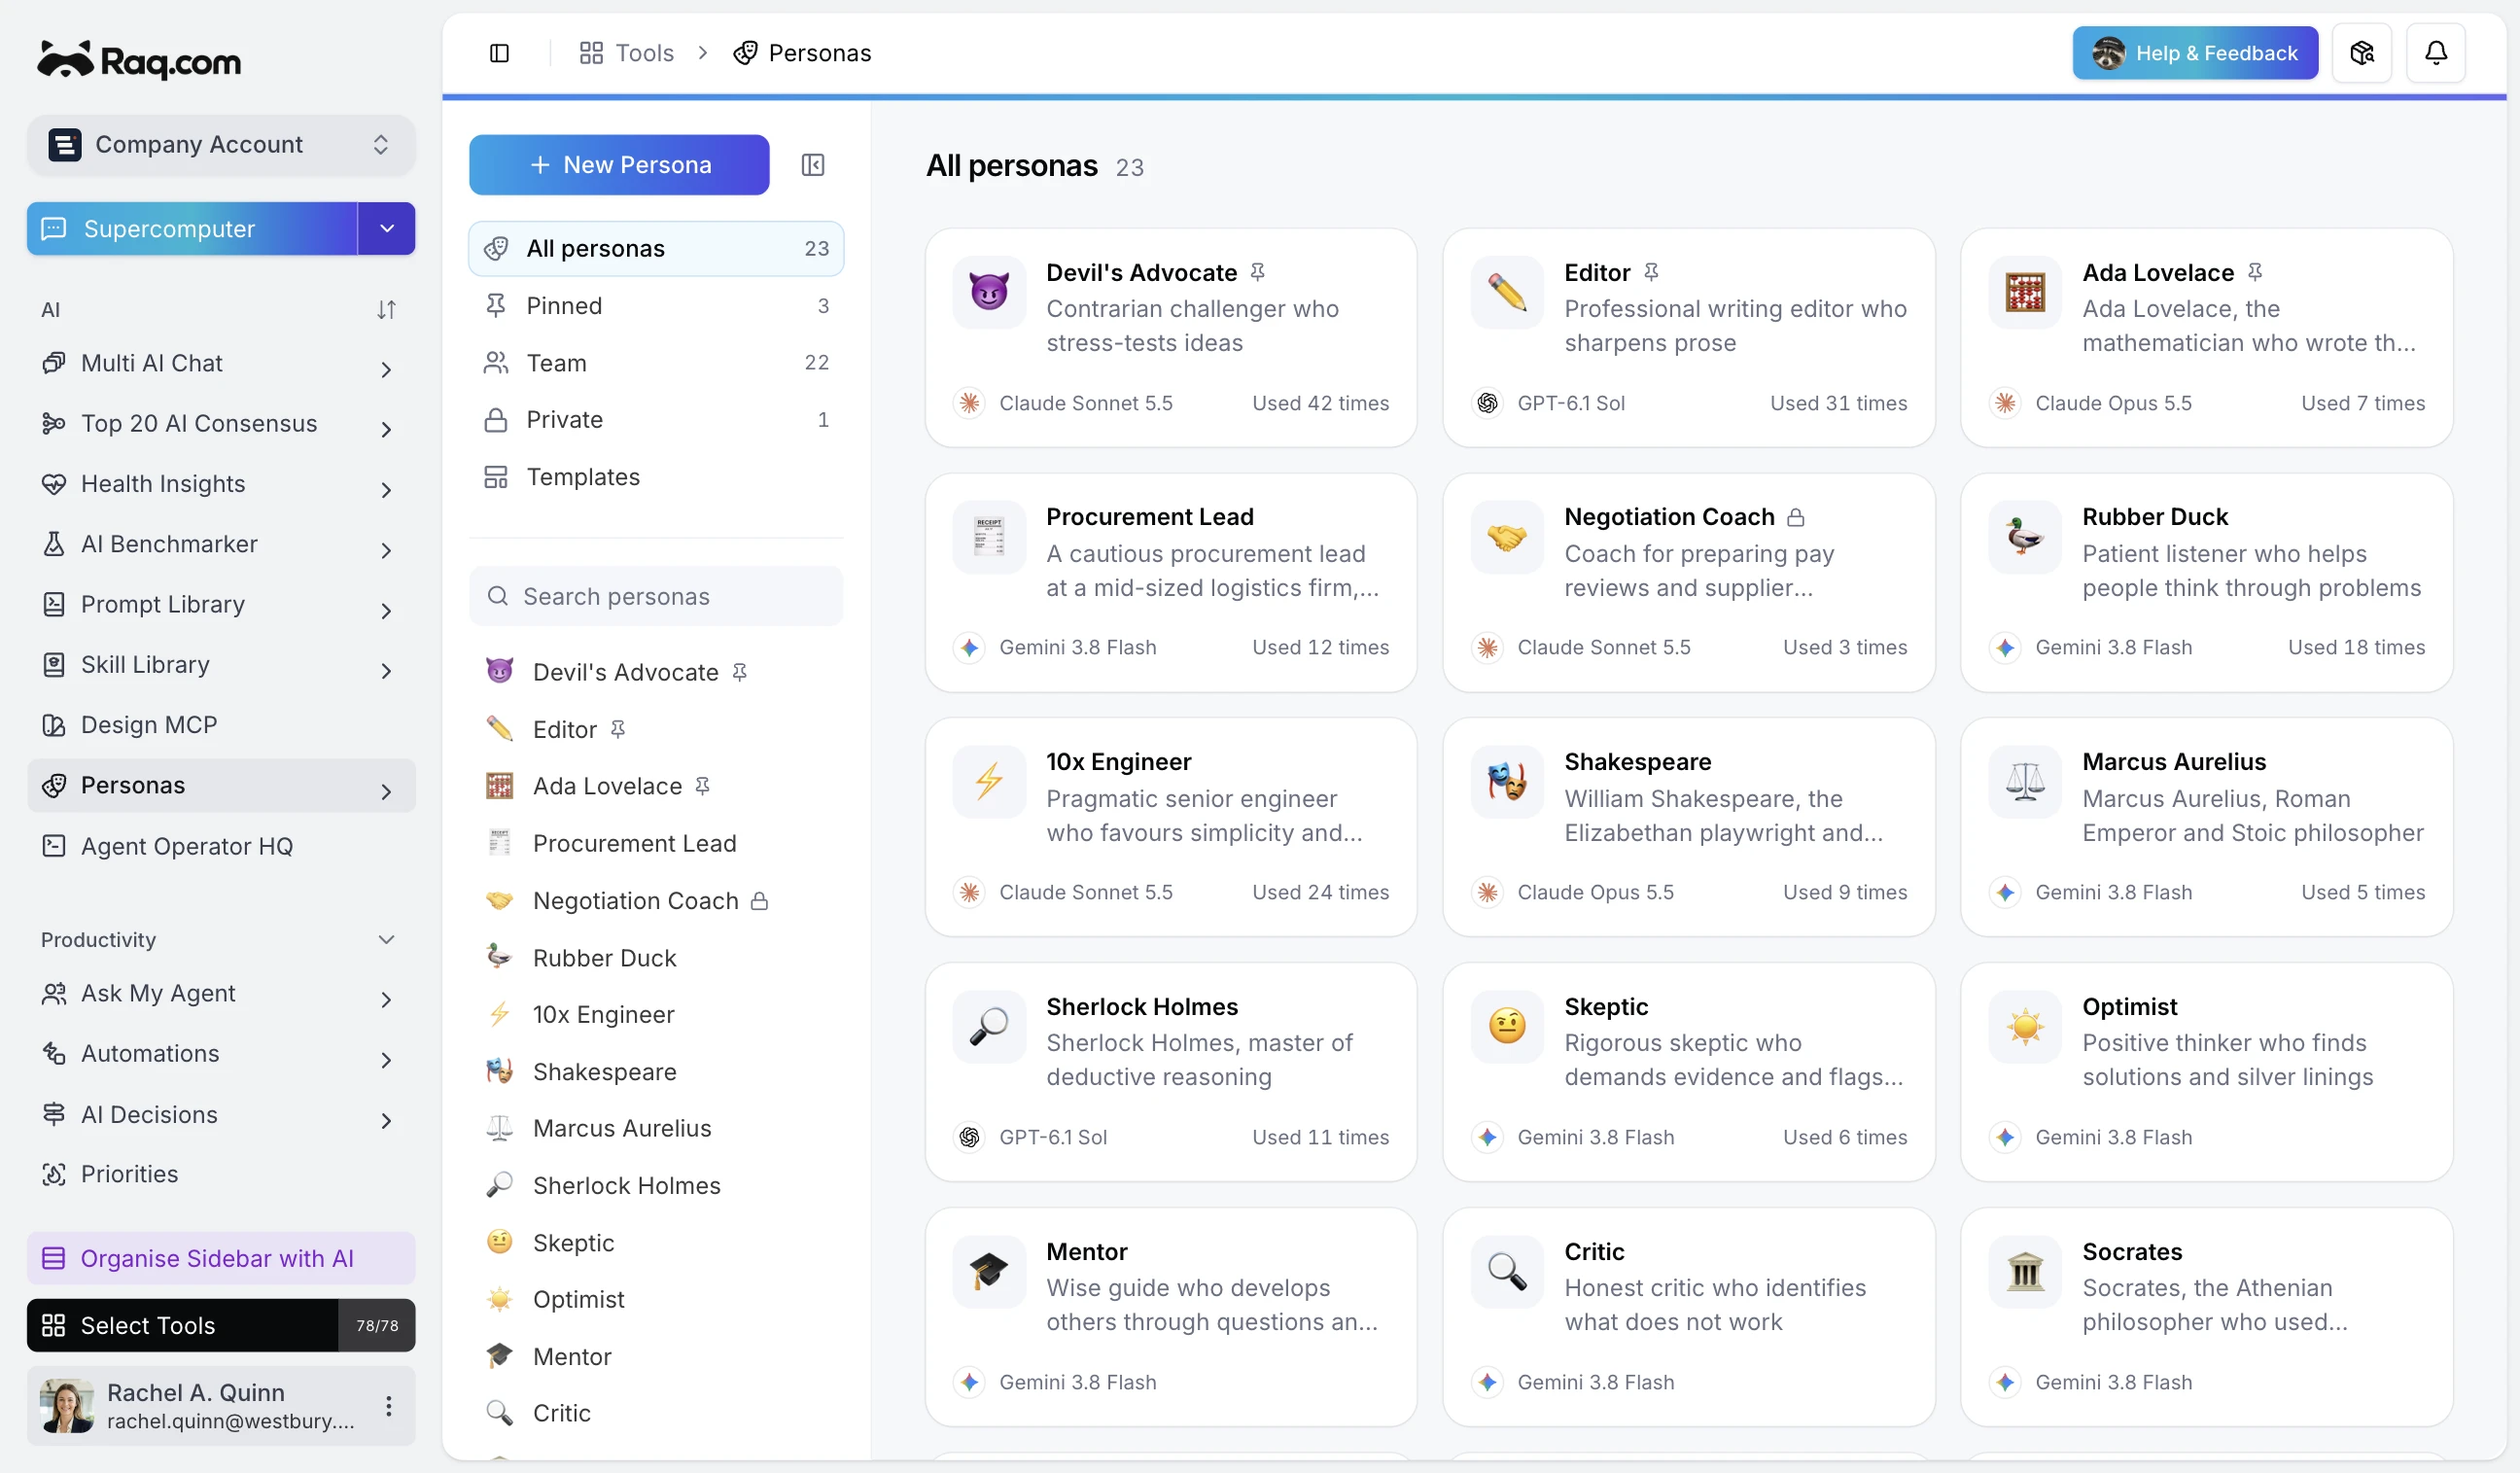Open user menu dots for Rachel A. Quinn
Image resolution: width=2520 pixels, height=1473 pixels.
388,1406
